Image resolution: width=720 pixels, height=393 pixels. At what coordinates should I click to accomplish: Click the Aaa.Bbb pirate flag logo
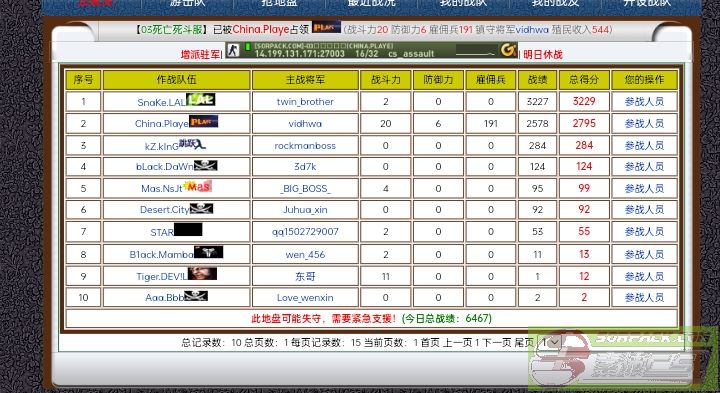(196, 296)
